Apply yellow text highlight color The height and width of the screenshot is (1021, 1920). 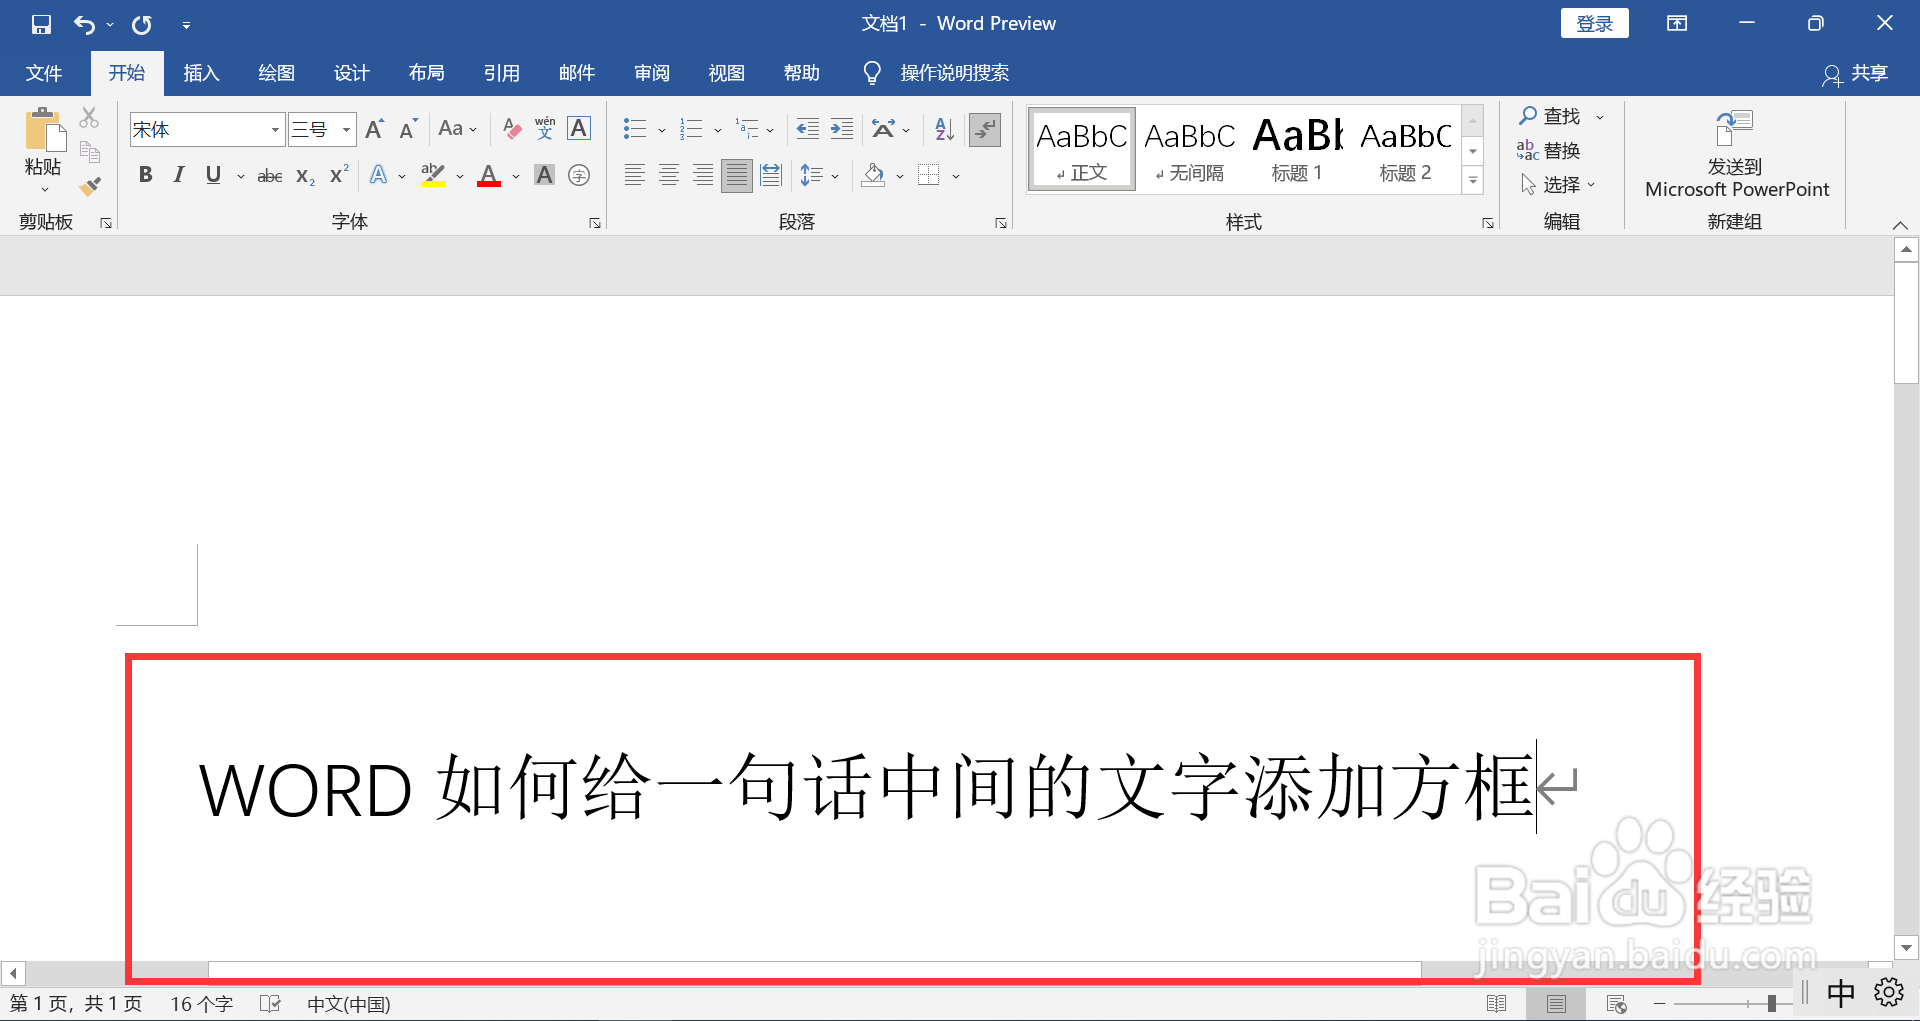(x=433, y=176)
